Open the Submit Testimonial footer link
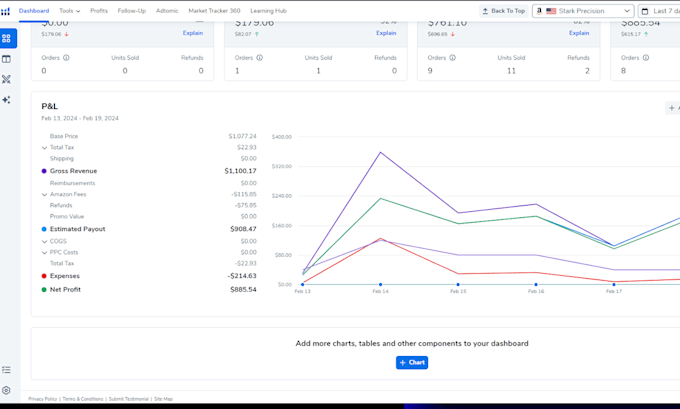Screen dimensions: 680x409 coord(128,399)
